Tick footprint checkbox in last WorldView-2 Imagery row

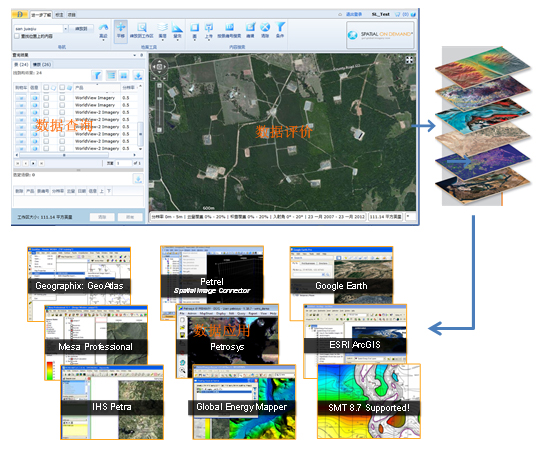(x=46, y=148)
